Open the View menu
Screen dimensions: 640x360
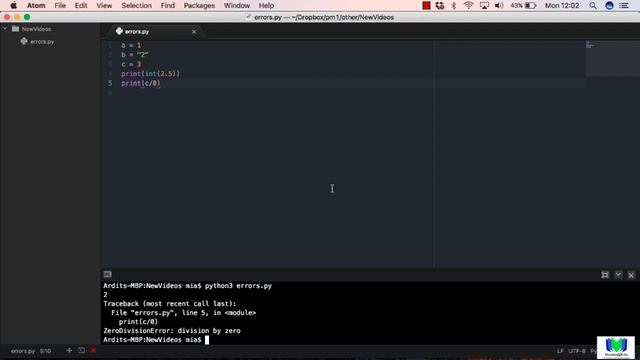coord(104,5)
